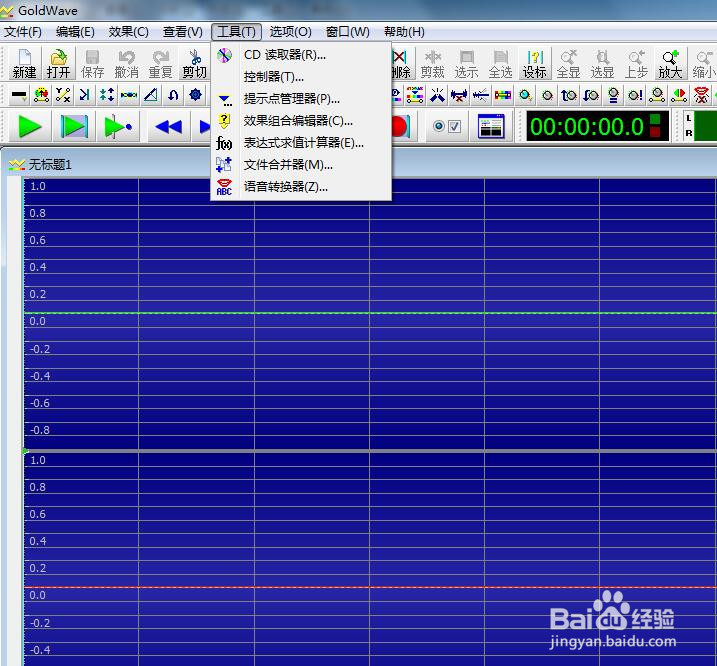This screenshot has width=717, height=666.
Task: Click the 保存 (Save) toolbar icon
Action: [92, 64]
